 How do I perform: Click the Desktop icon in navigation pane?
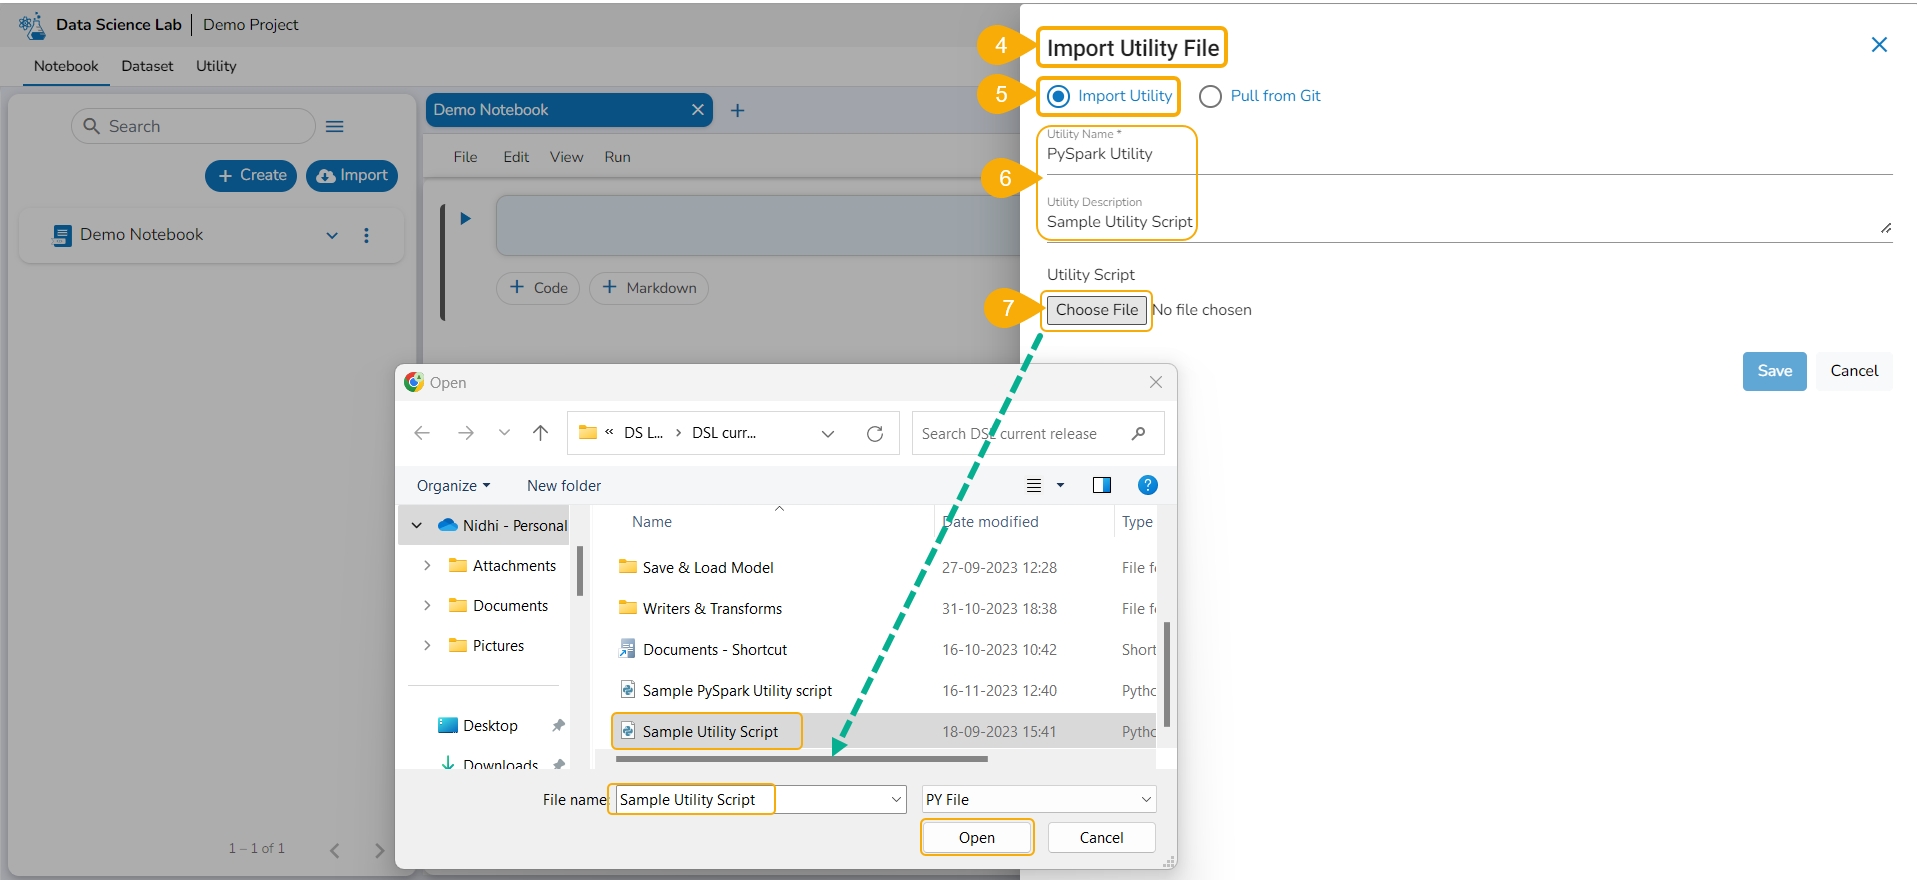tap(448, 726)
